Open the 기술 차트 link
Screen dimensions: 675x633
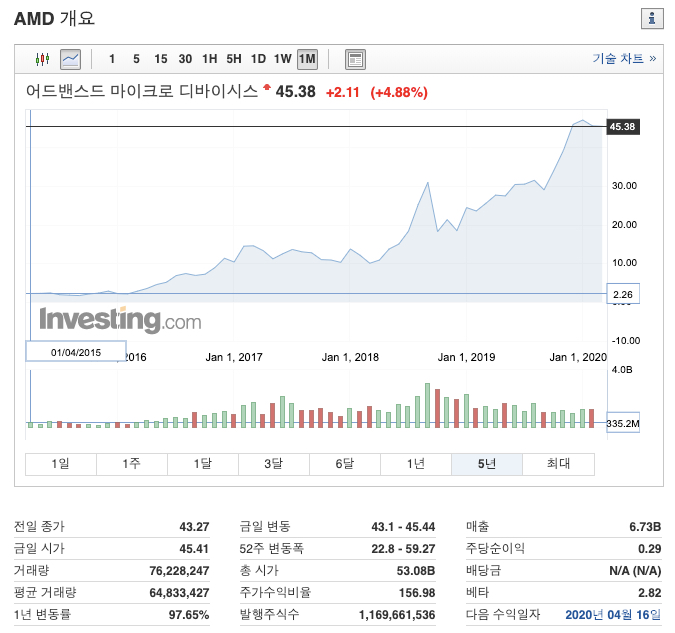coord(624,59)
